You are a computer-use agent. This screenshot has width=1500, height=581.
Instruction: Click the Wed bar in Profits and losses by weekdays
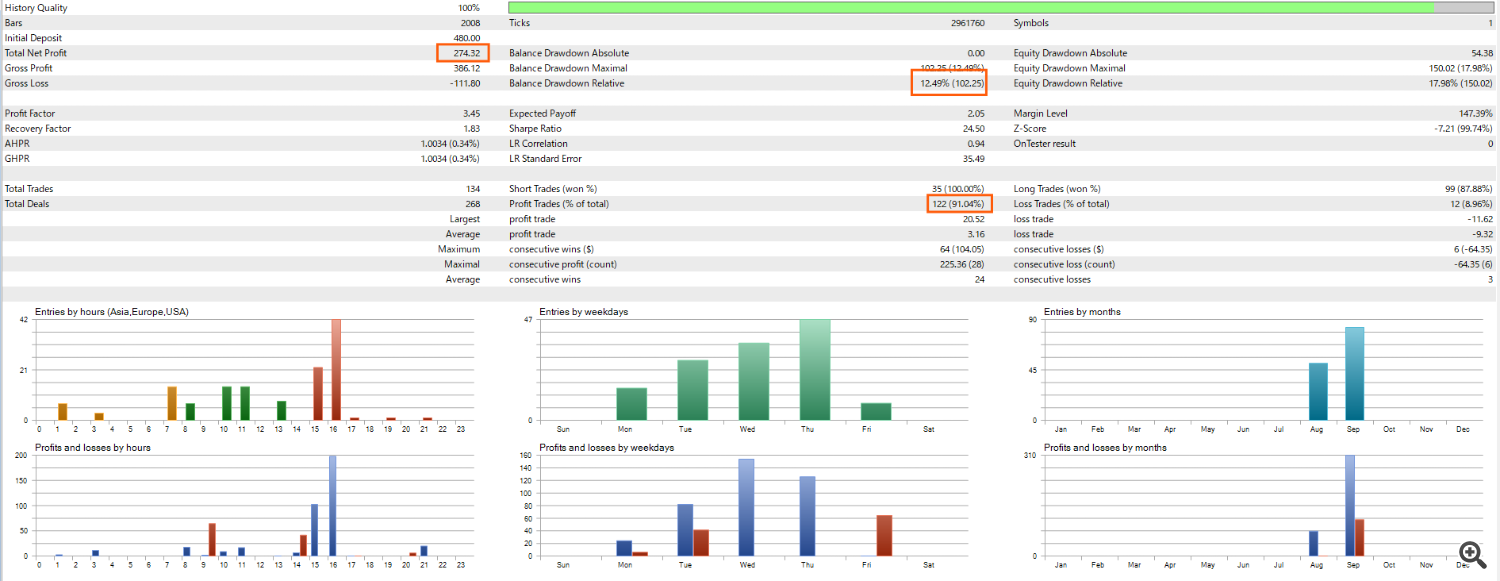[745, 507]
